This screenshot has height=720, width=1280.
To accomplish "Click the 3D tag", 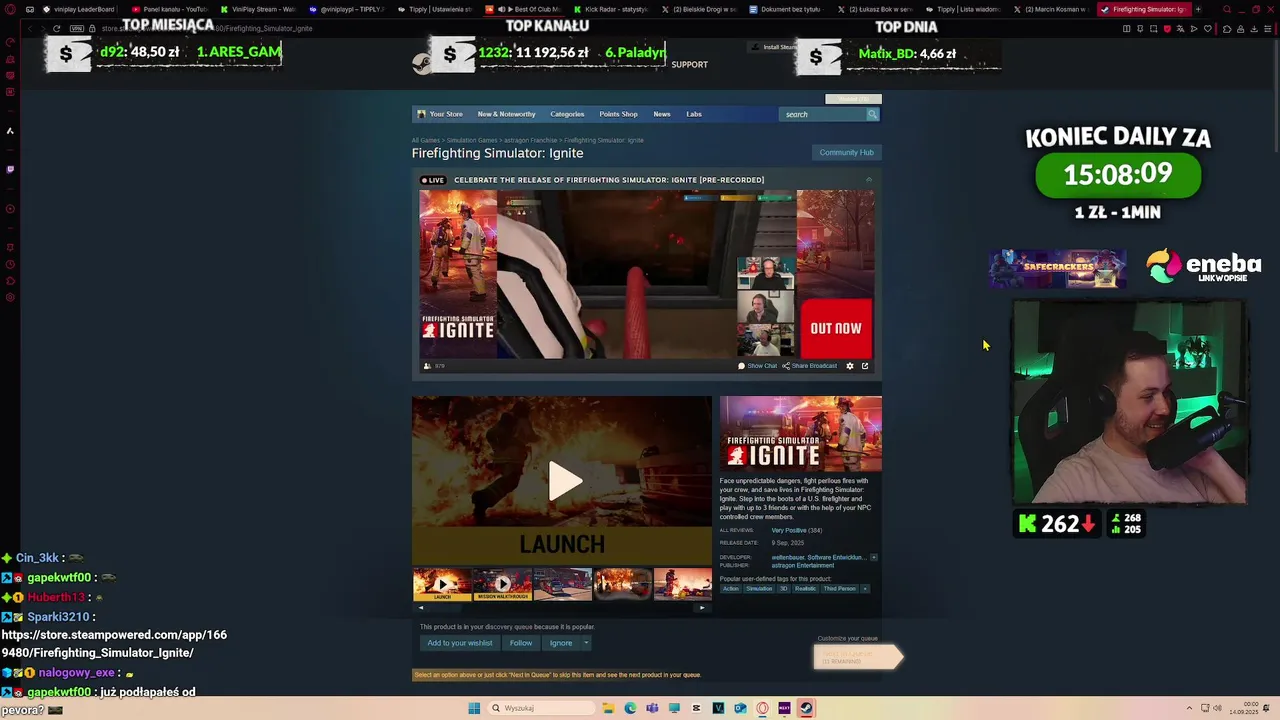I will coord(784,589).
